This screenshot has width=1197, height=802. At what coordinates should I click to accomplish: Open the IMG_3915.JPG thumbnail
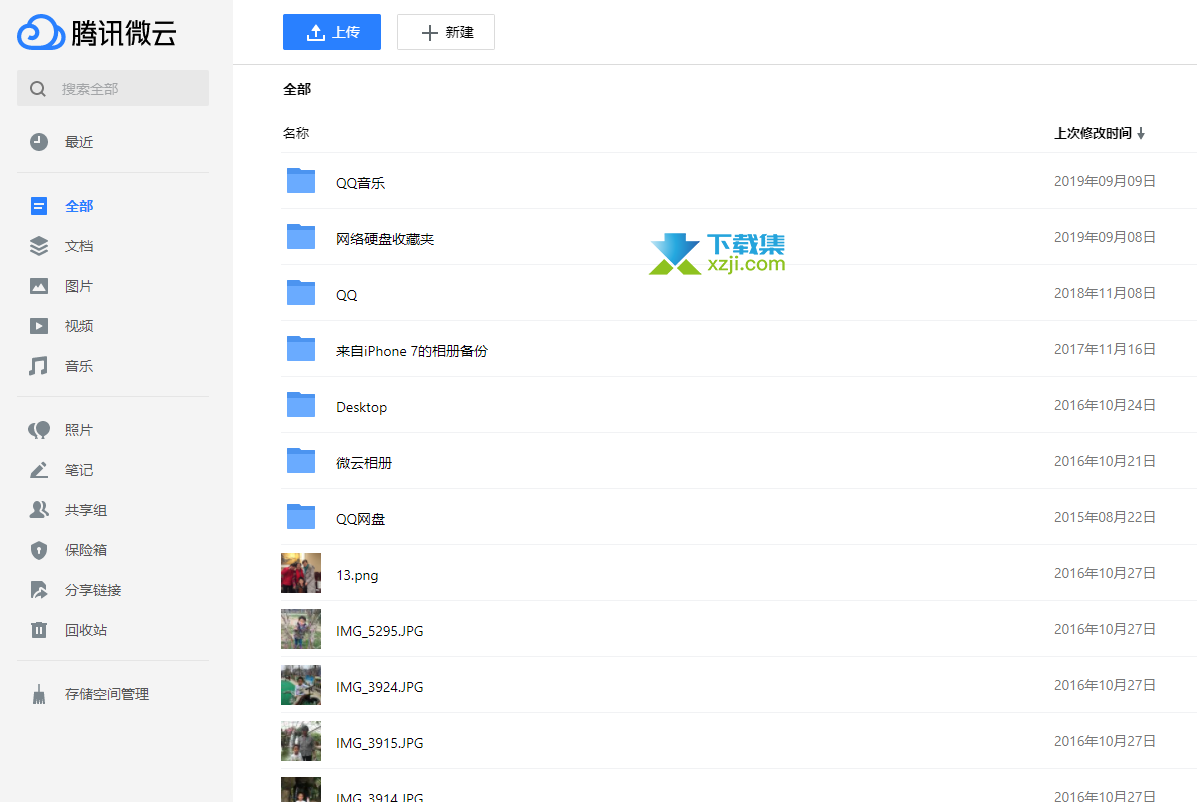click(301, 741)
